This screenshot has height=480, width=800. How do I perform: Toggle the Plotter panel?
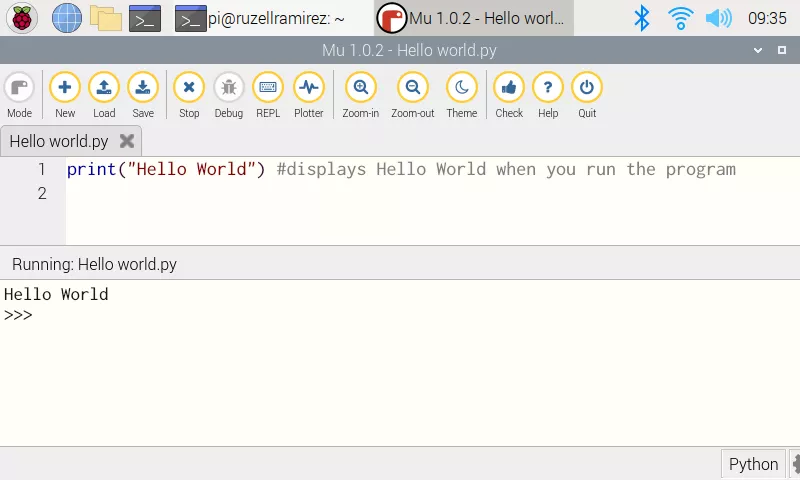point(308,96)
